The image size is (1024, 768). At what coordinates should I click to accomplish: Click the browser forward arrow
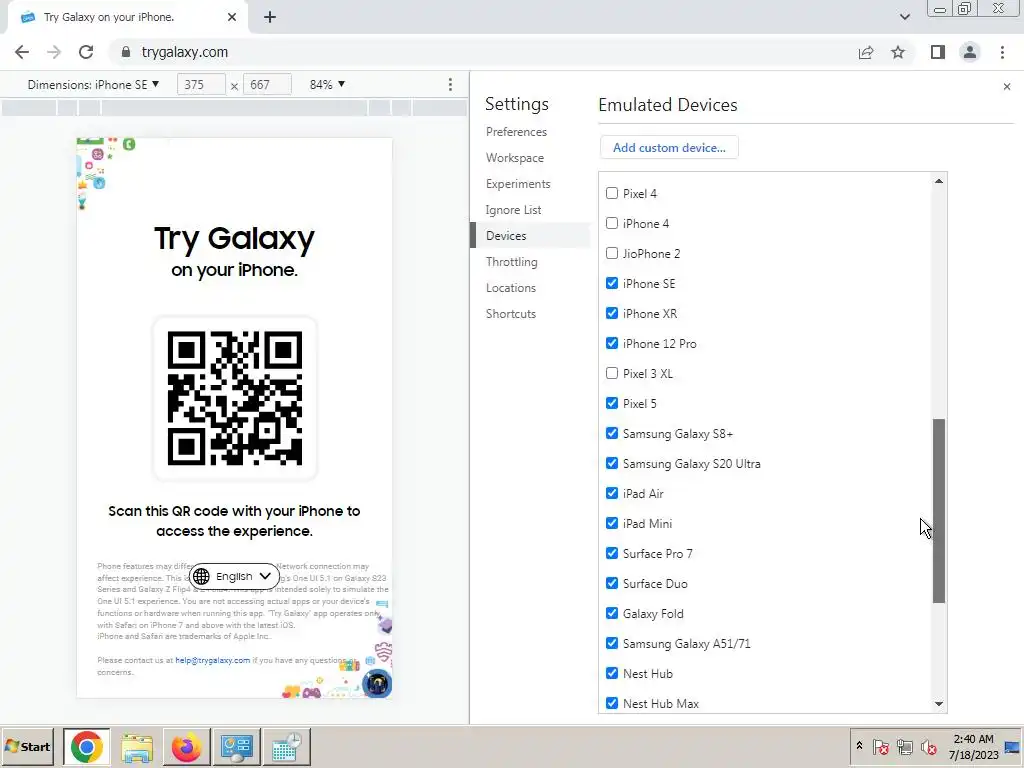click(x=54, y=52)
